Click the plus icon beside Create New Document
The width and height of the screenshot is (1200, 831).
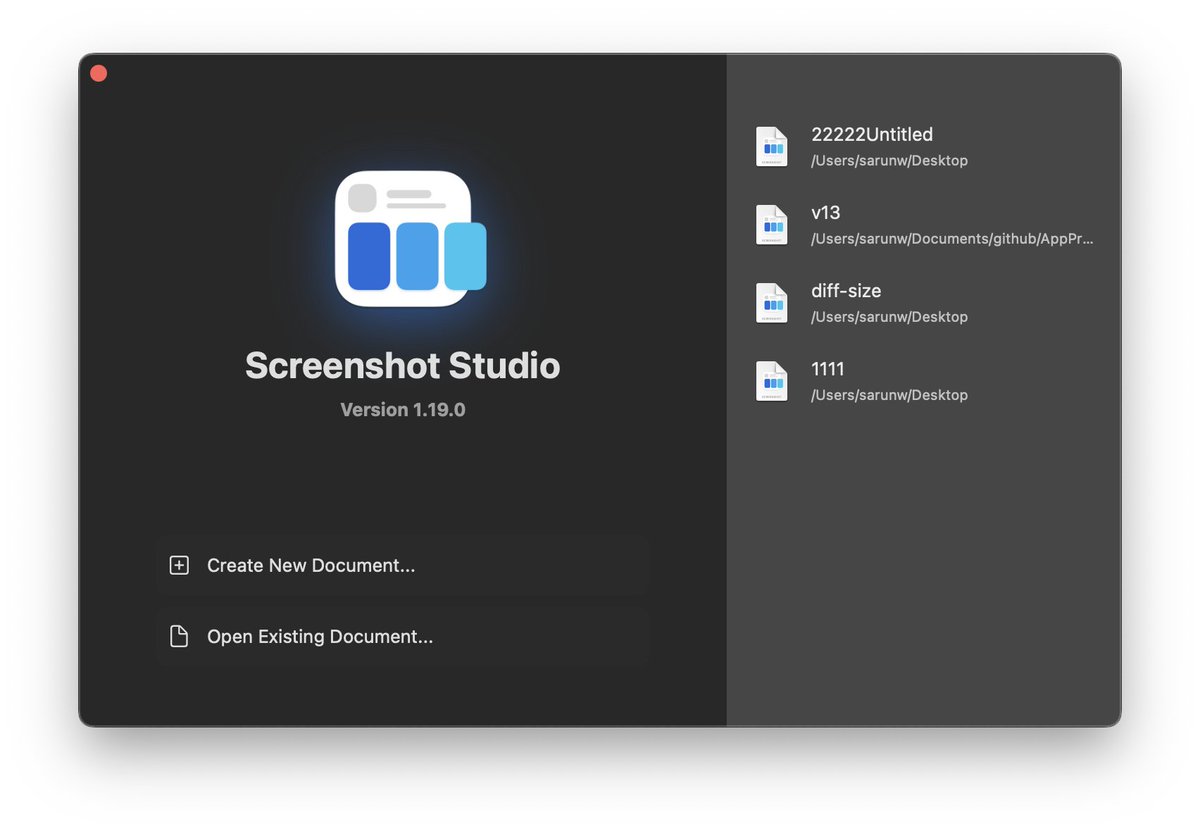tap(179, 565)
